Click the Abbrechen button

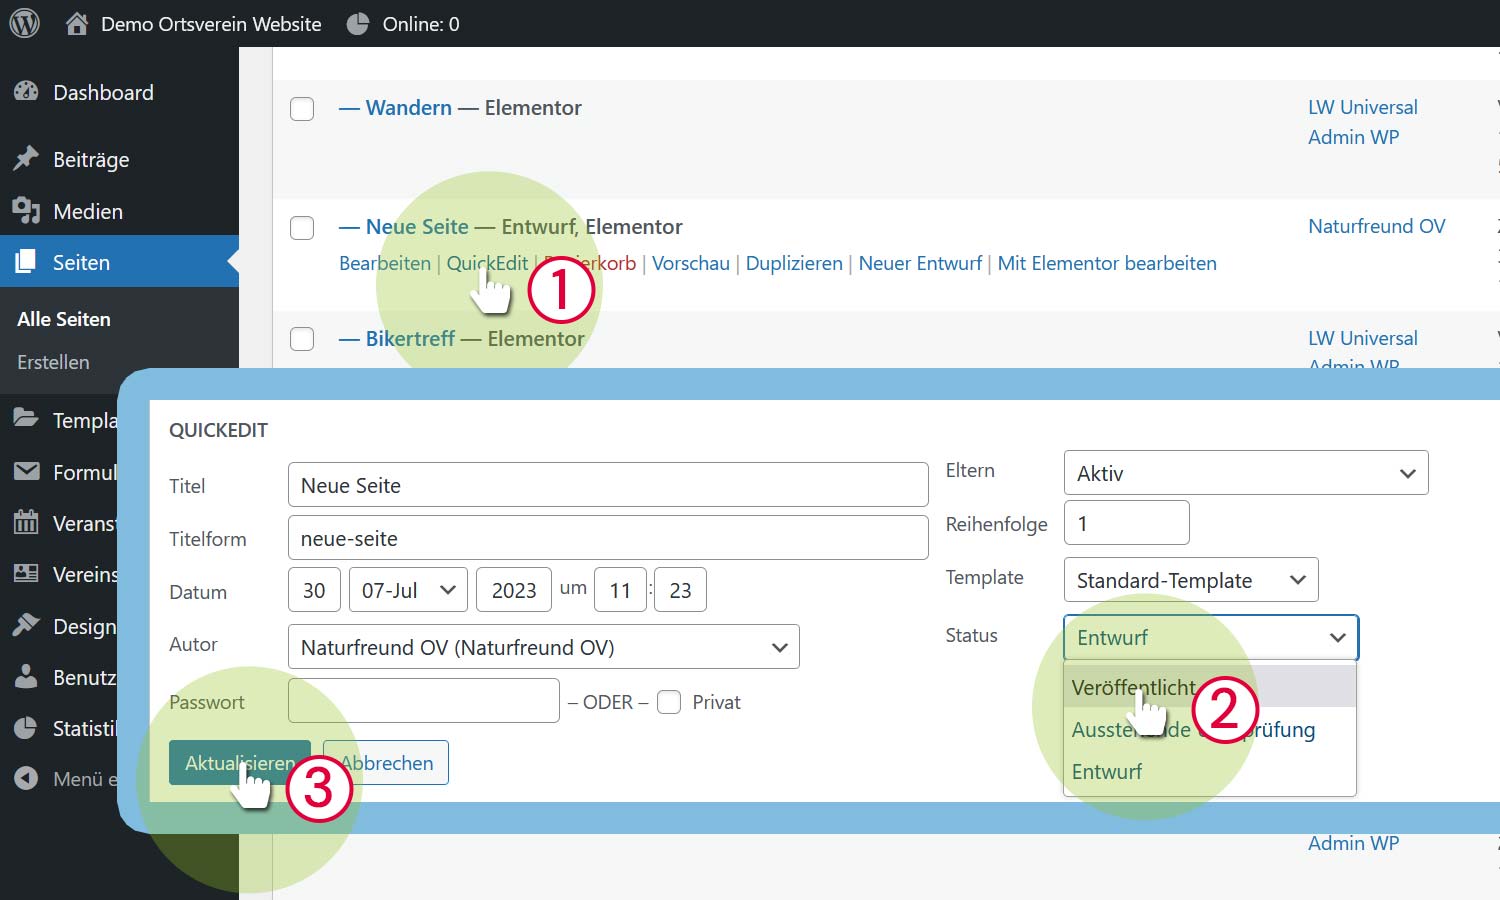coord(386,762)
